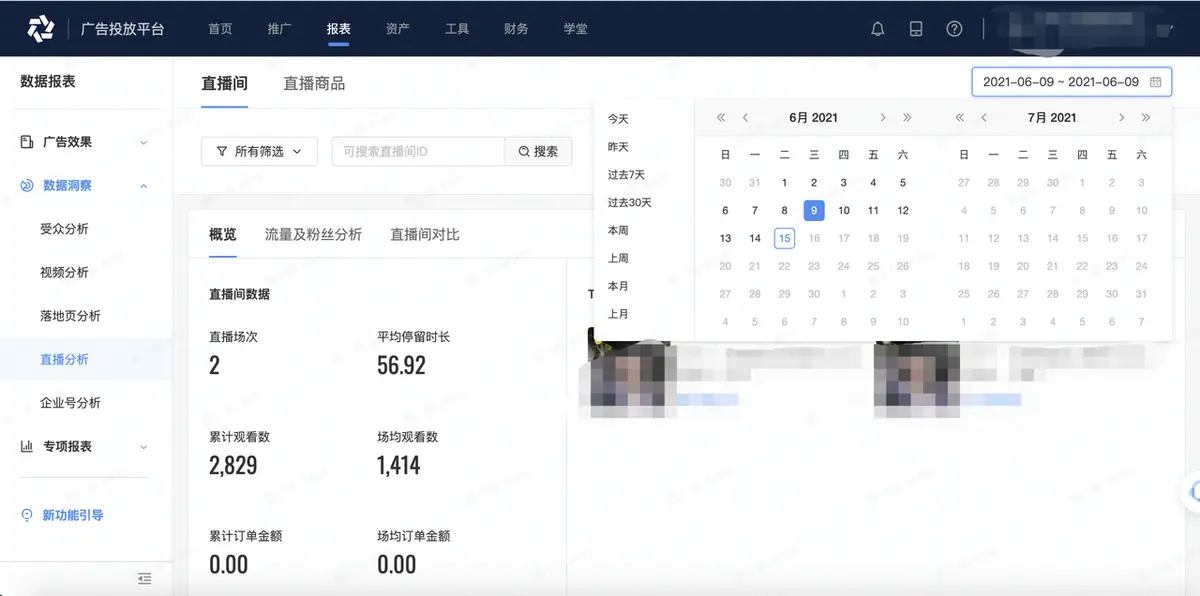Click the 新功能引导 link

pos(73,516)
